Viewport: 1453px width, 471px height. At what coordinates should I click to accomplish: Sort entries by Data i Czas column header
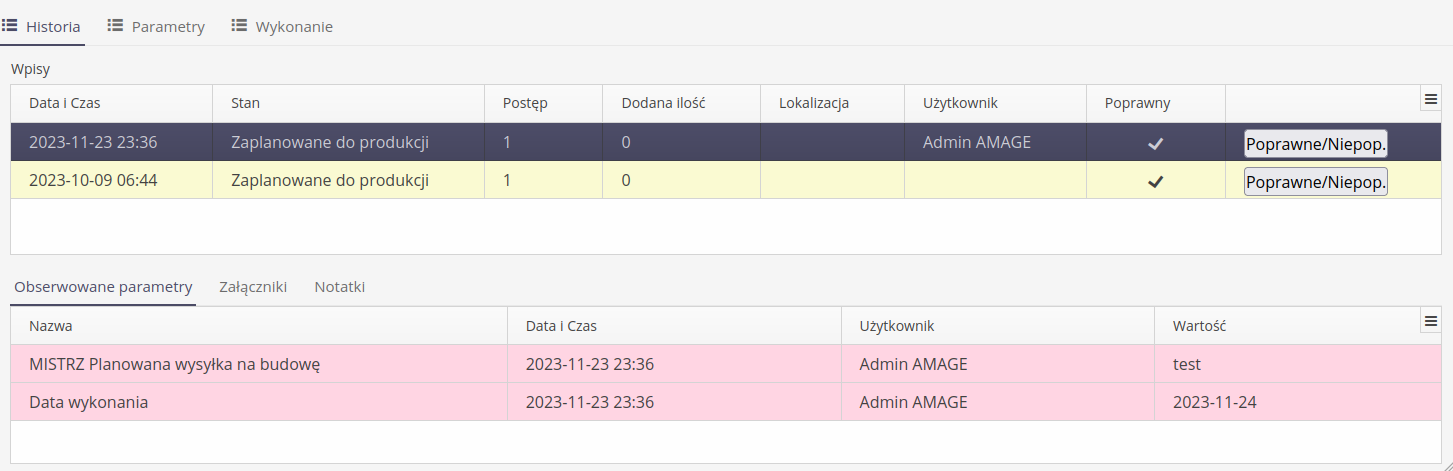pyautogui.click(x=65, y=103)
